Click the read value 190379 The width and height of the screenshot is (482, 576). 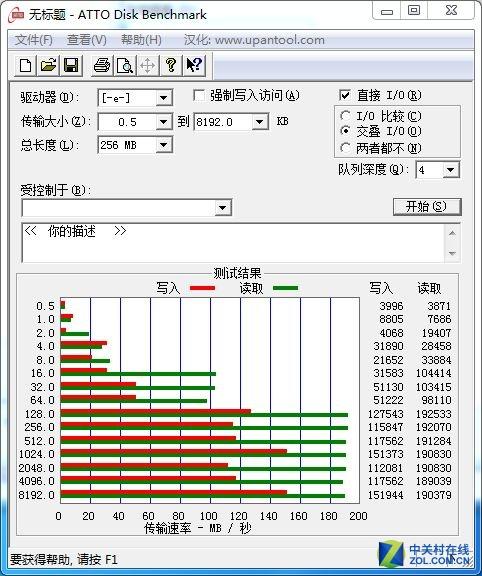coord(434,495)
